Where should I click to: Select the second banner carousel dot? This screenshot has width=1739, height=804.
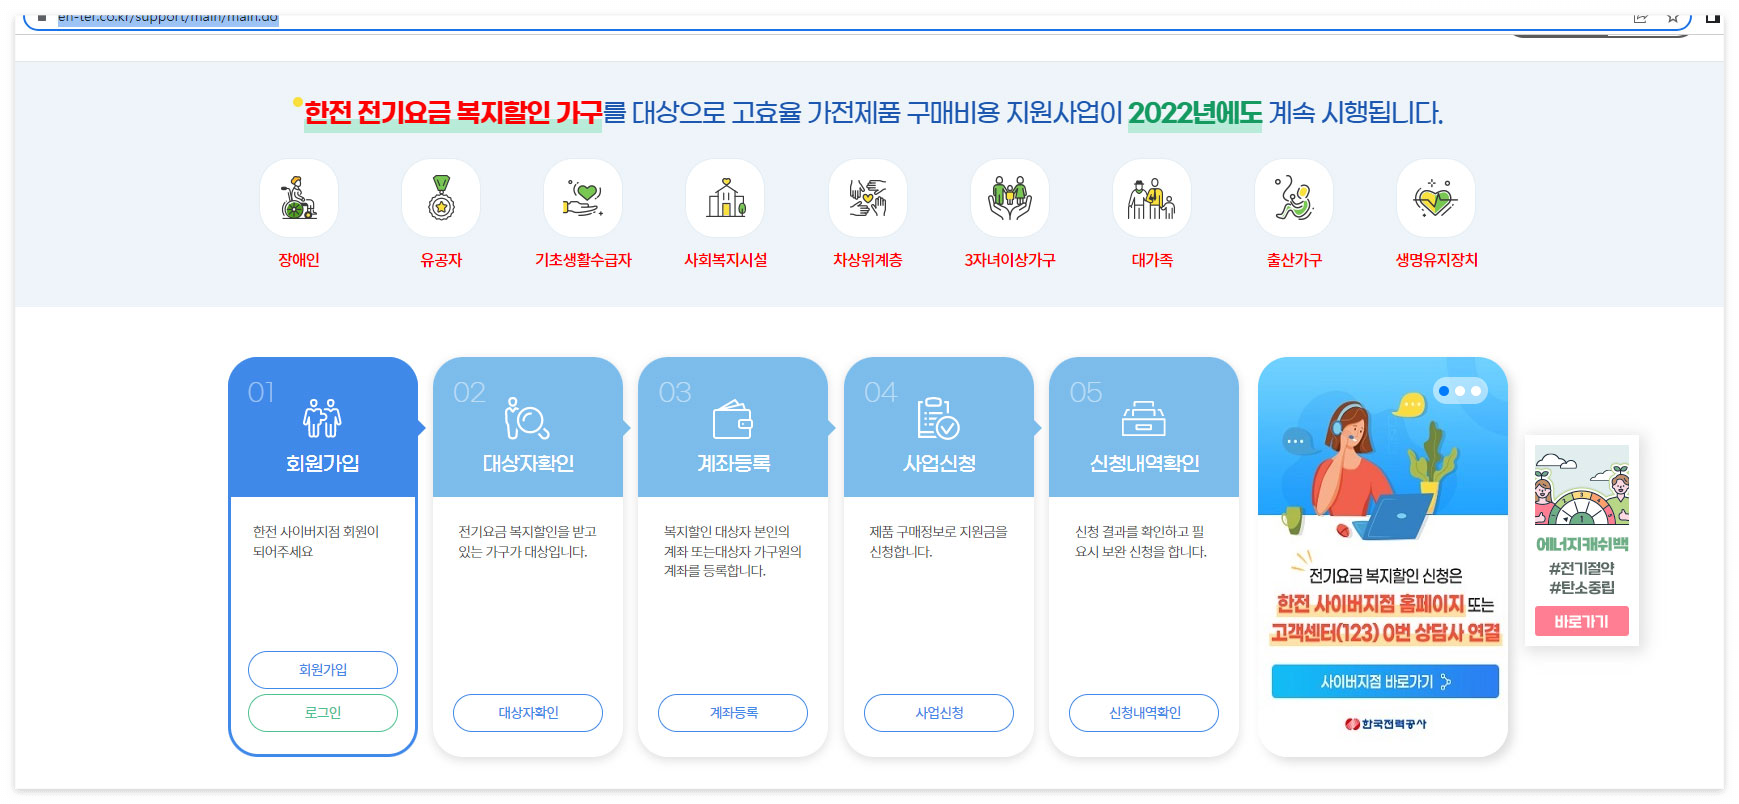coord(1460,391)
